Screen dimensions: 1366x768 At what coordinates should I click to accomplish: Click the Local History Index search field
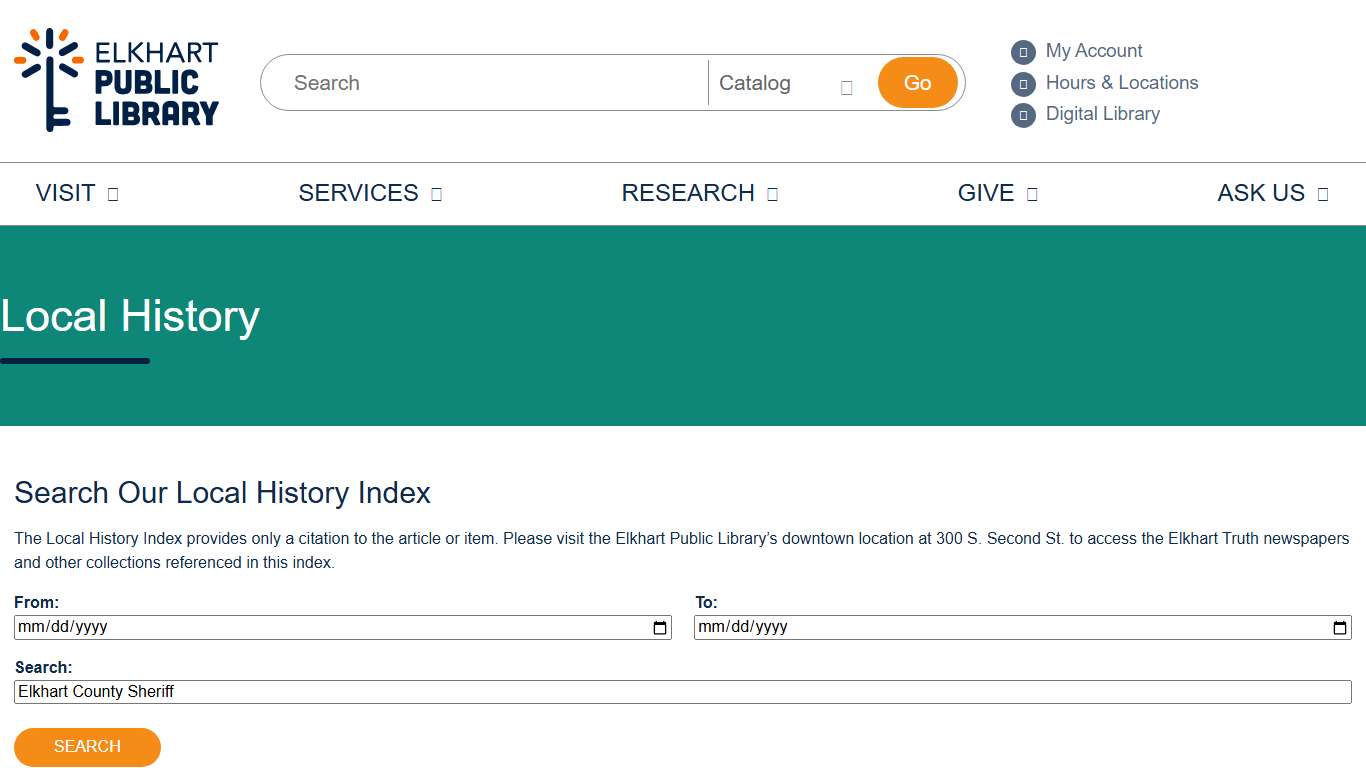pyautogui.click(x=682, y=692)
